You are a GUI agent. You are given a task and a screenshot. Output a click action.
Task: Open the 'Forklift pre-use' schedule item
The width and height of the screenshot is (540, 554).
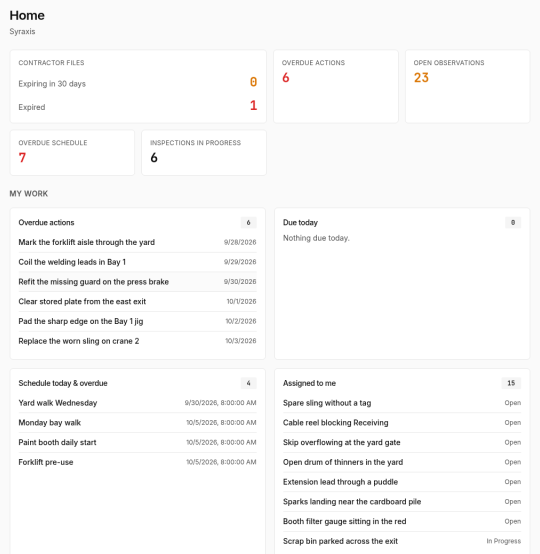(x=137, y=462)
